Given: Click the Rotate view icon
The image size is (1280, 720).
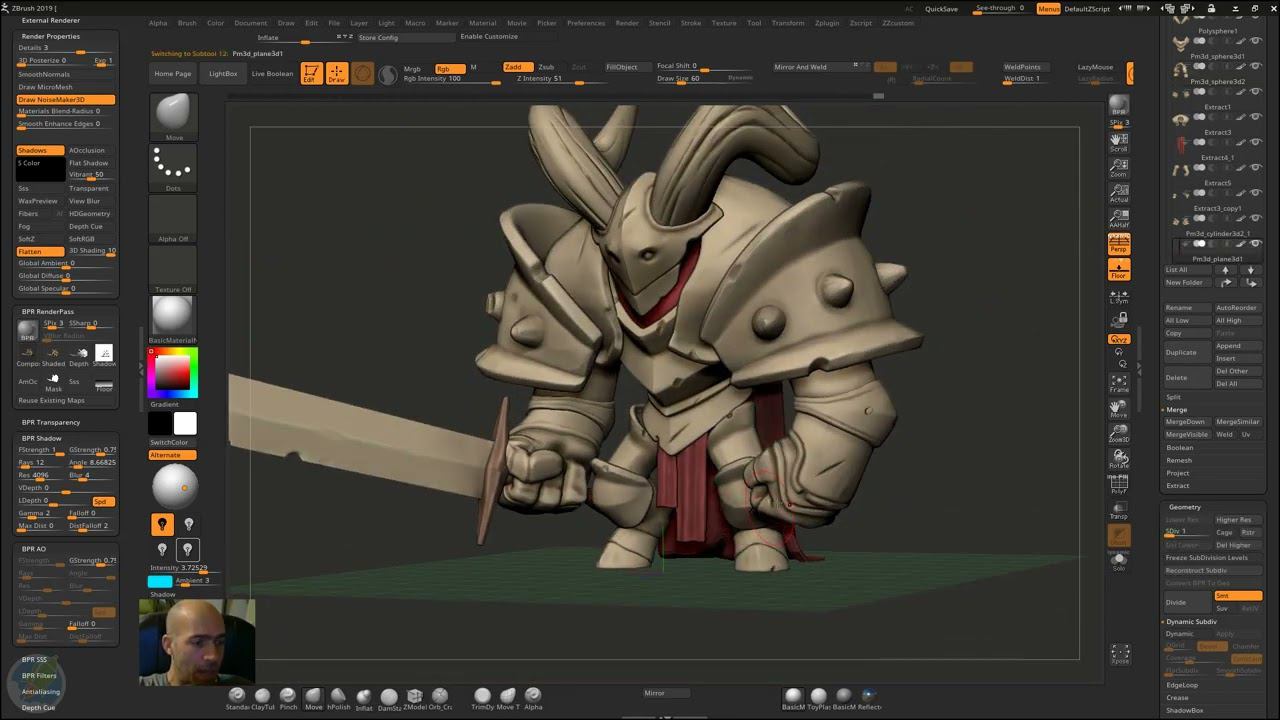Looking at the screenshot, I should pos(1119,458).
